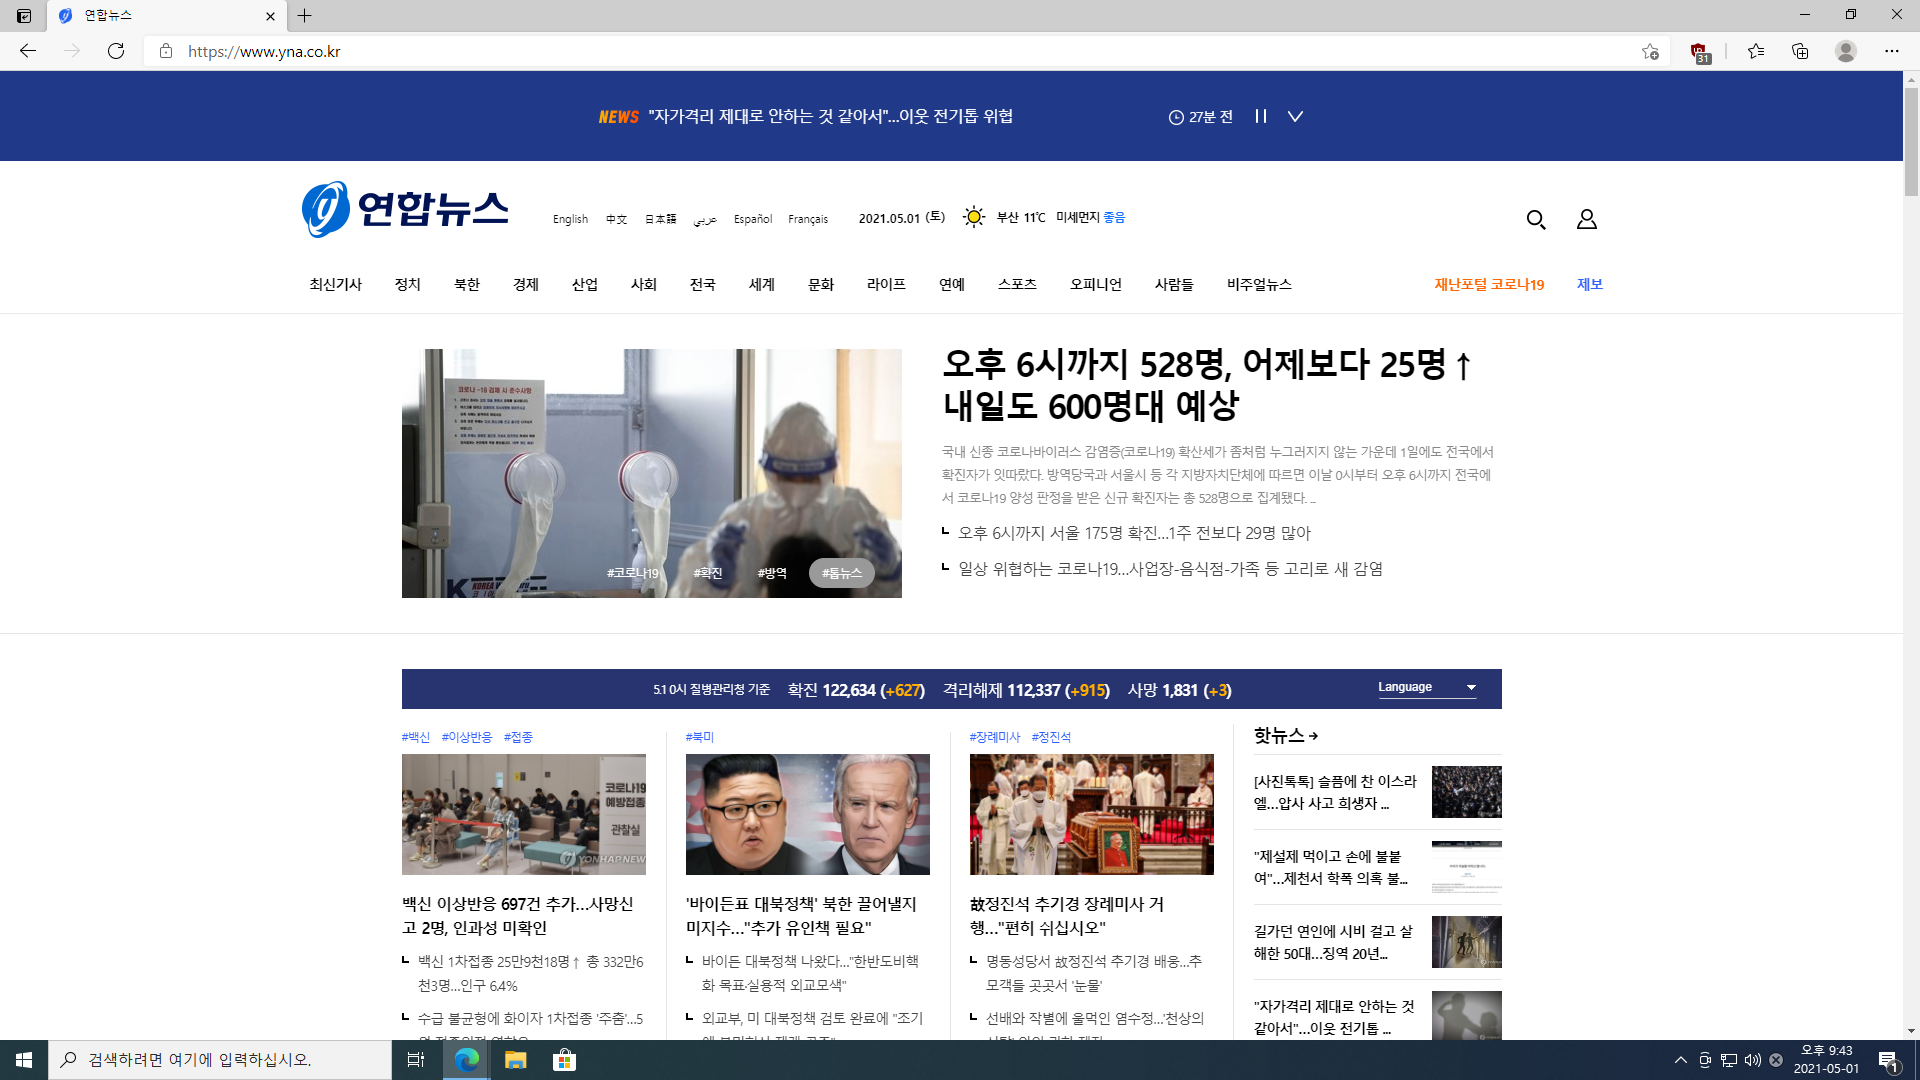Open the volume speaker tray icon
The width and height of the screenshot is (1920, 1080).
click(x=1752, y=1060)
